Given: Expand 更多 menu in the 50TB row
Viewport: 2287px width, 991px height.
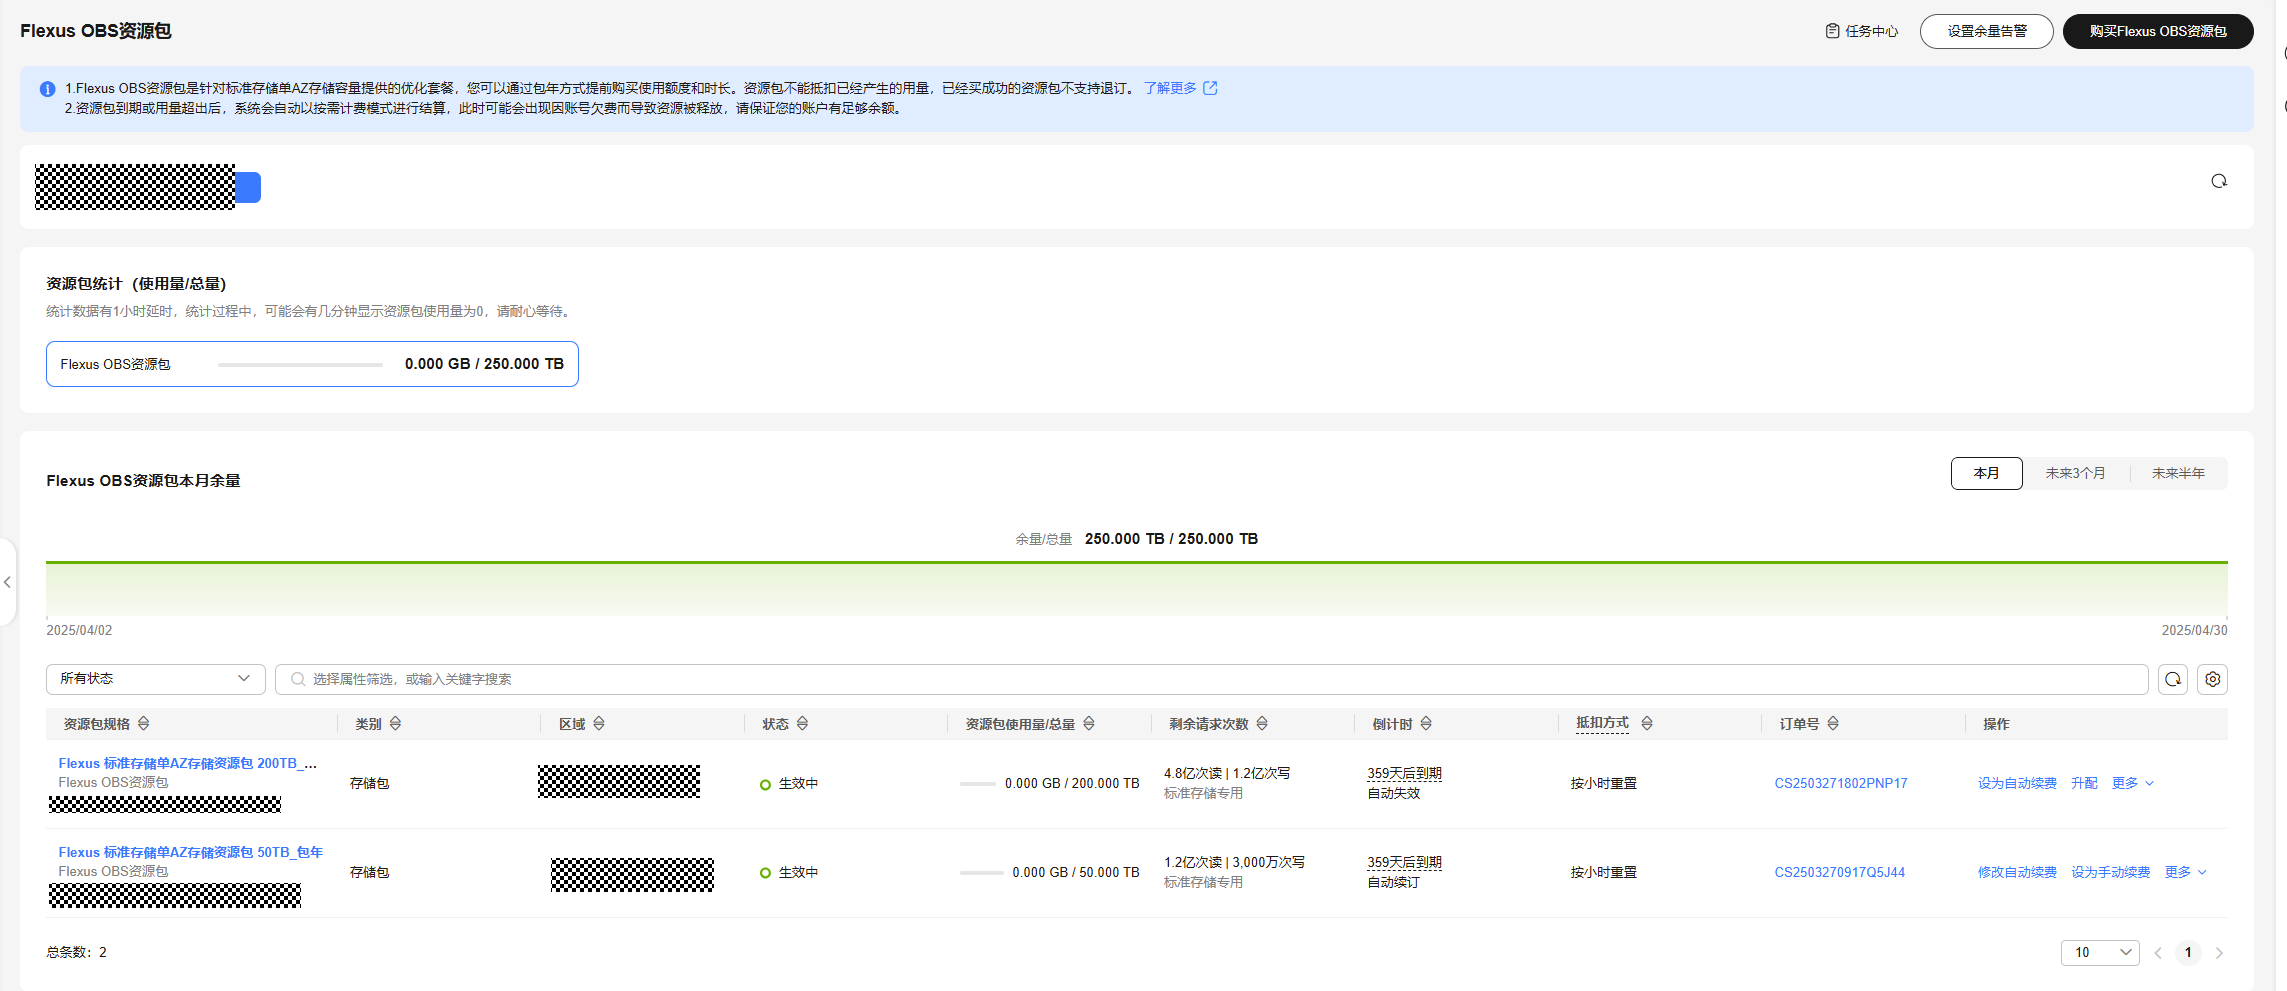Looking at the screenshot, I should tap(2185, 872).
